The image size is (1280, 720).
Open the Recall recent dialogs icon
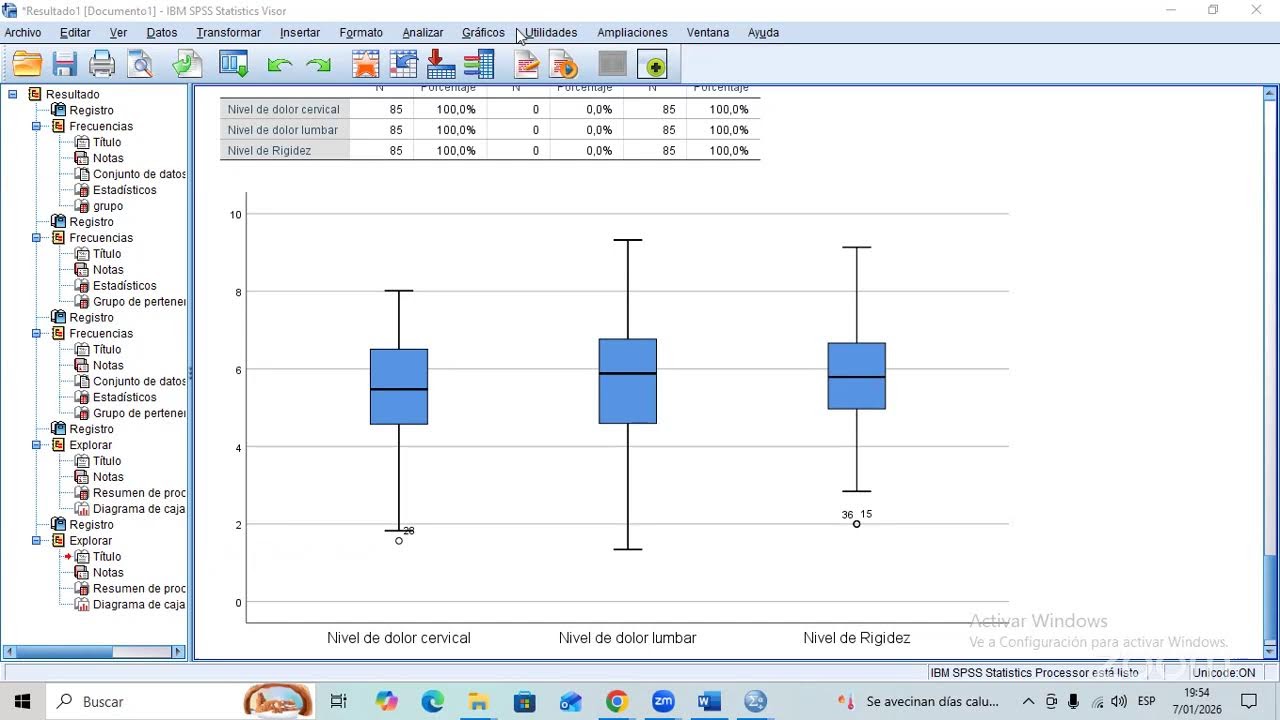(x=234, y=65)
